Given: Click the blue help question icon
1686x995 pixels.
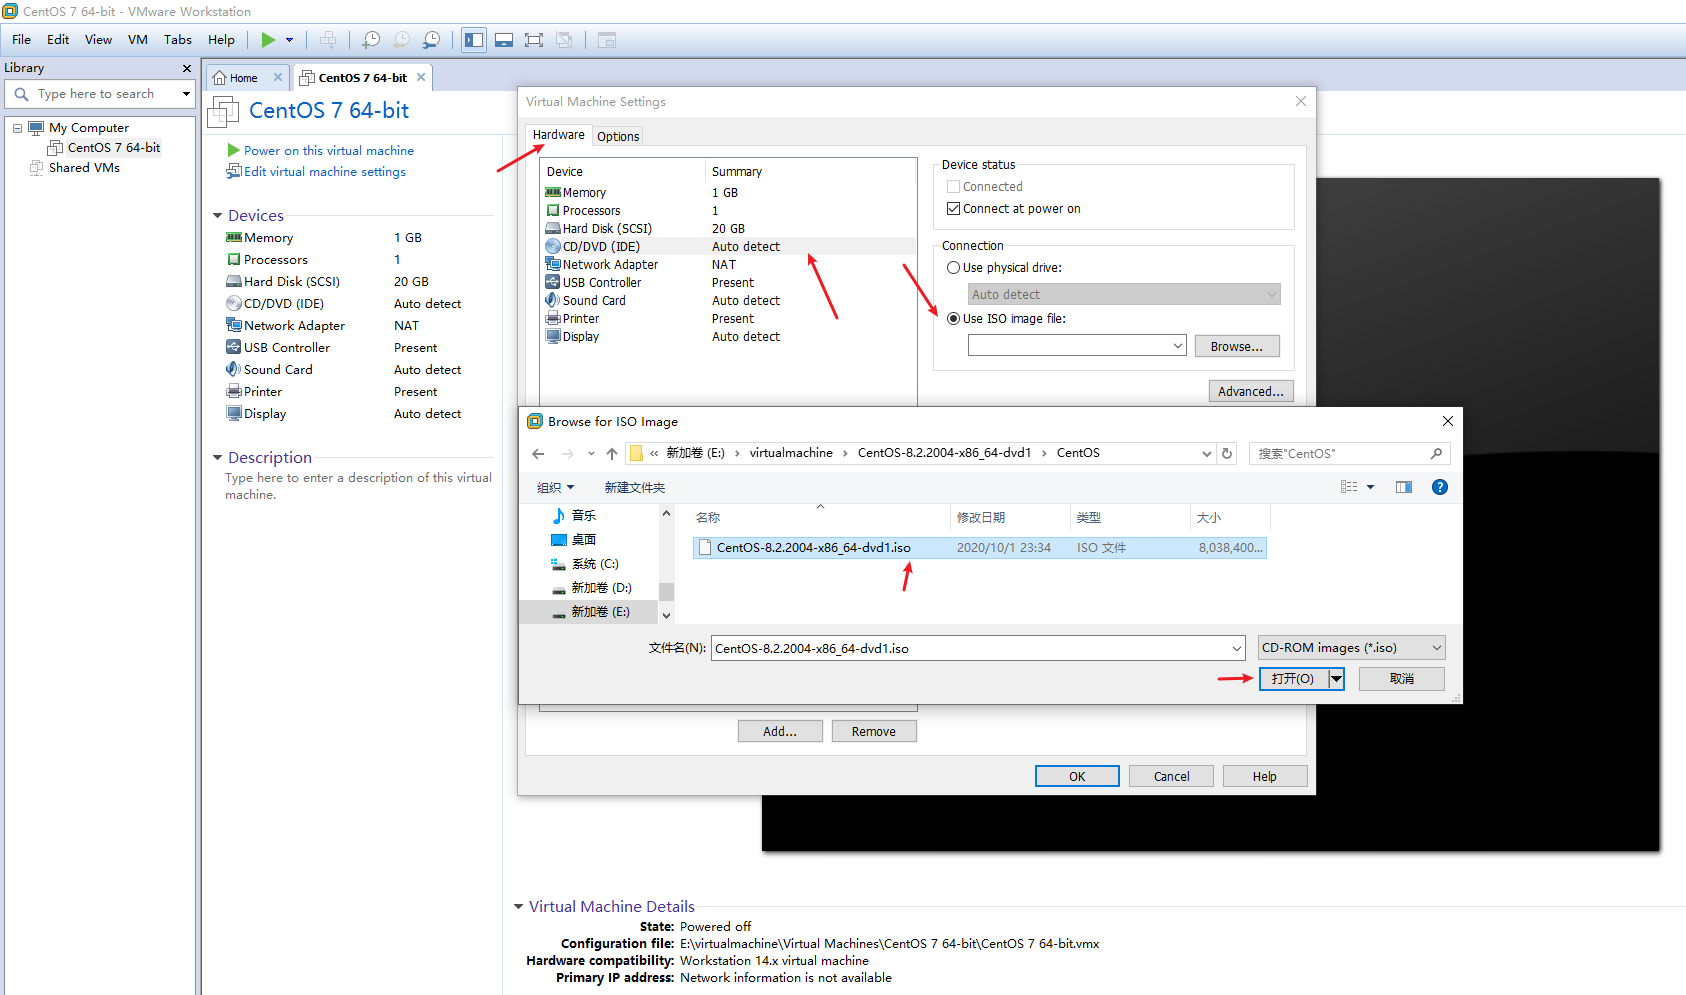Looking at the screenshot, I should [x=1440, y=487].
